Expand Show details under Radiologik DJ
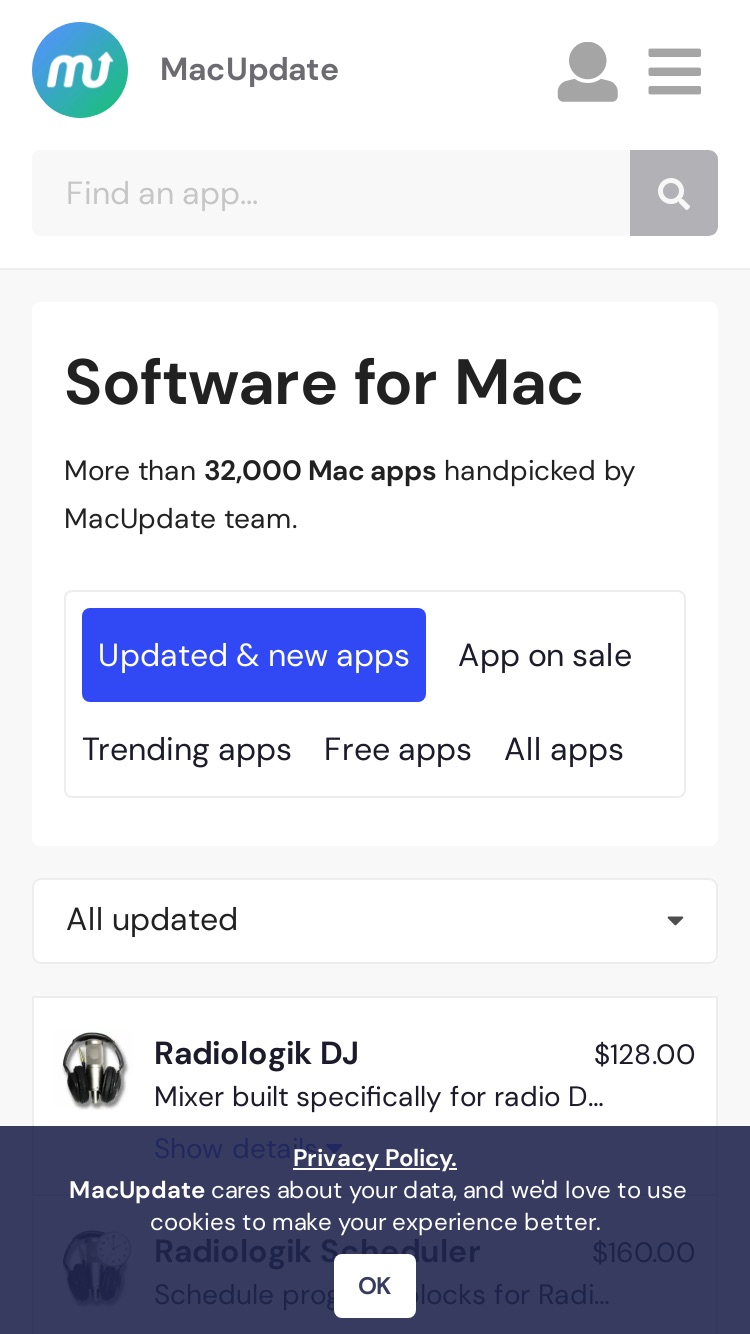This screenshot has width=750, height=1334. pyautogui.click(x=249, y=1148)
